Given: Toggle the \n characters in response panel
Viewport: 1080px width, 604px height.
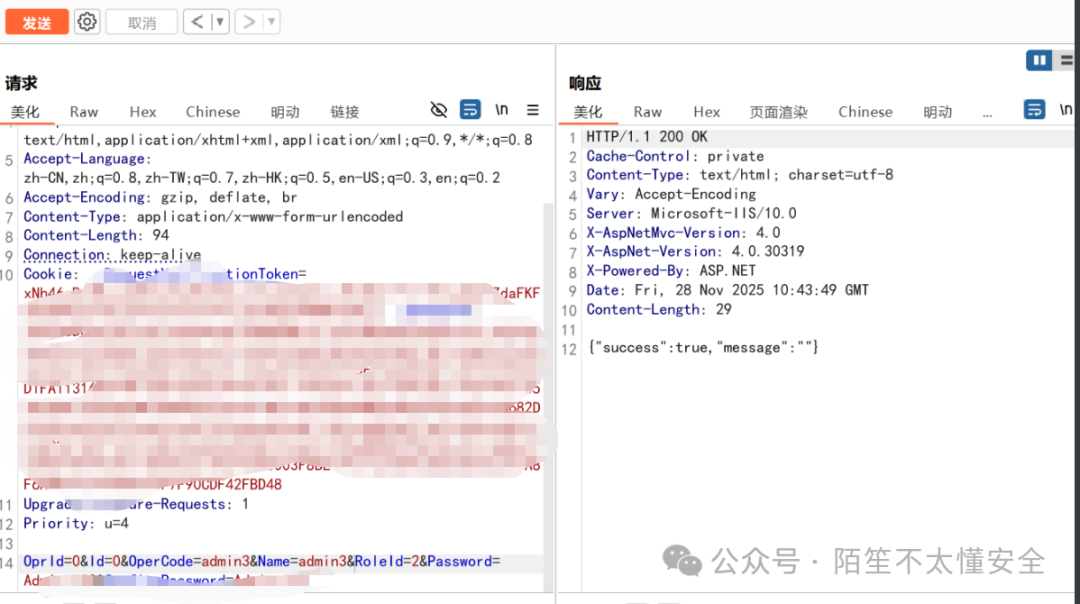Looking at the screenshot, I should [1066, 110].
